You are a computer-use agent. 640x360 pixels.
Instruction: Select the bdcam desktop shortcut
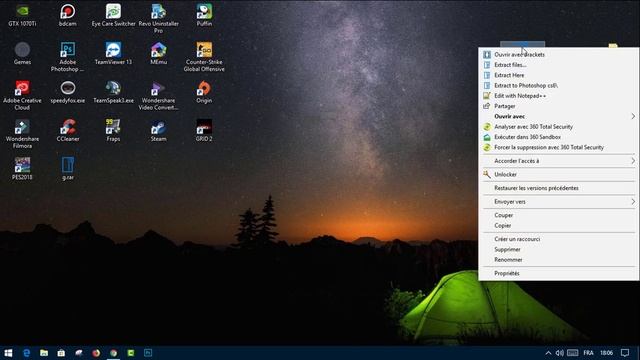67,16
